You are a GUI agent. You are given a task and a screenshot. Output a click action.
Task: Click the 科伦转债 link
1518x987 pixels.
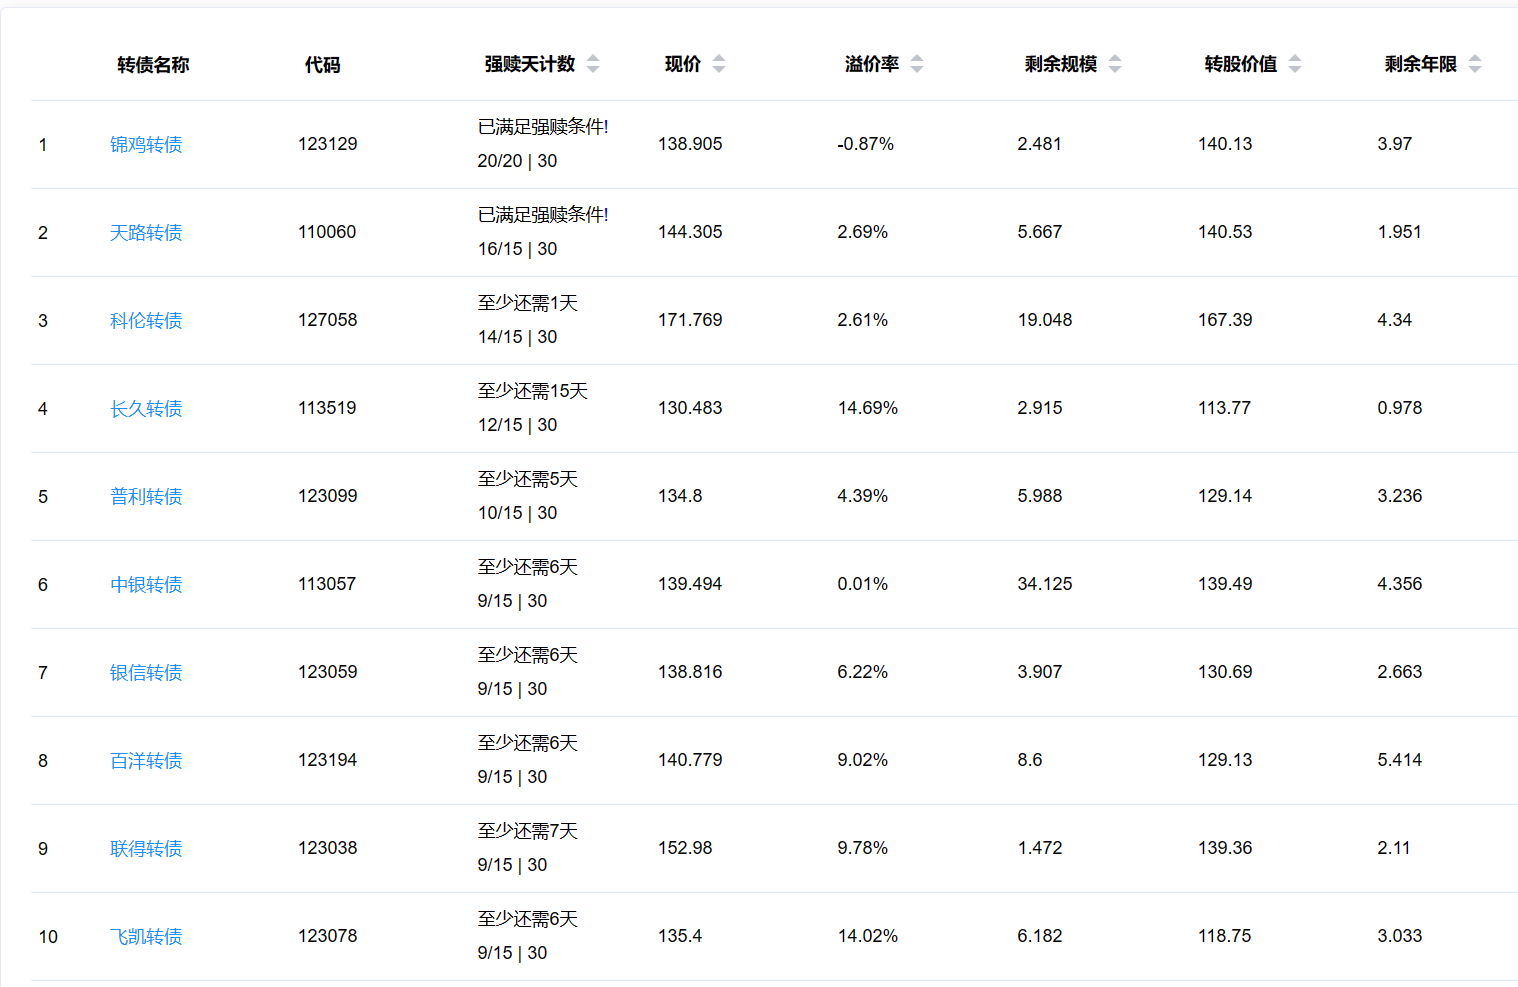(x=146, y=321)
